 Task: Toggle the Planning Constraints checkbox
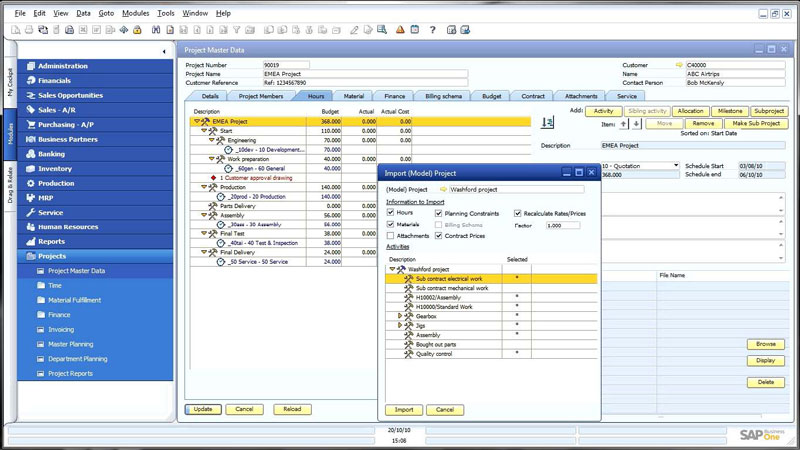coord(438,213)
